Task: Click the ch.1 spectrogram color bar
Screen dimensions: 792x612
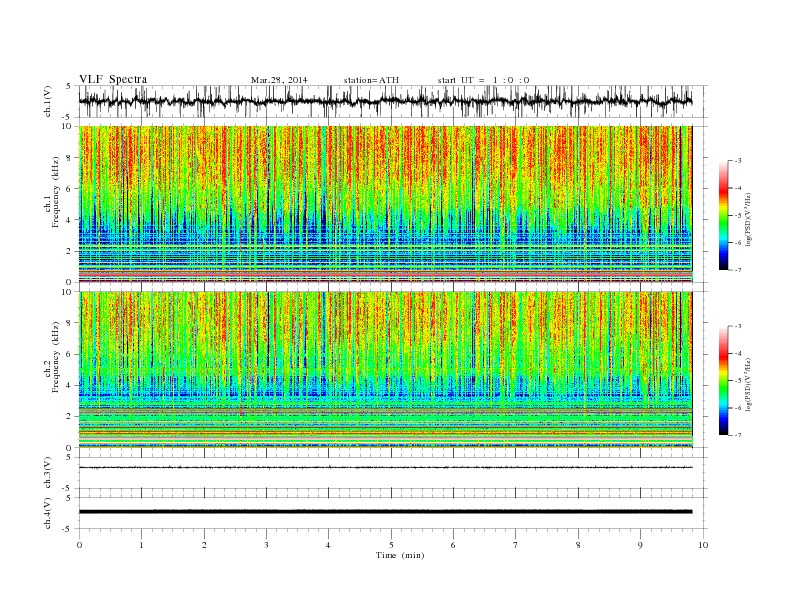Action: click(723, 216)
